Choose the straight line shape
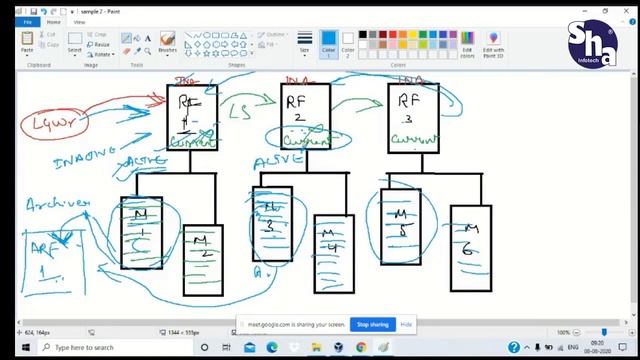Viewport: 640px width, 360px height. (x=188, y=36)
